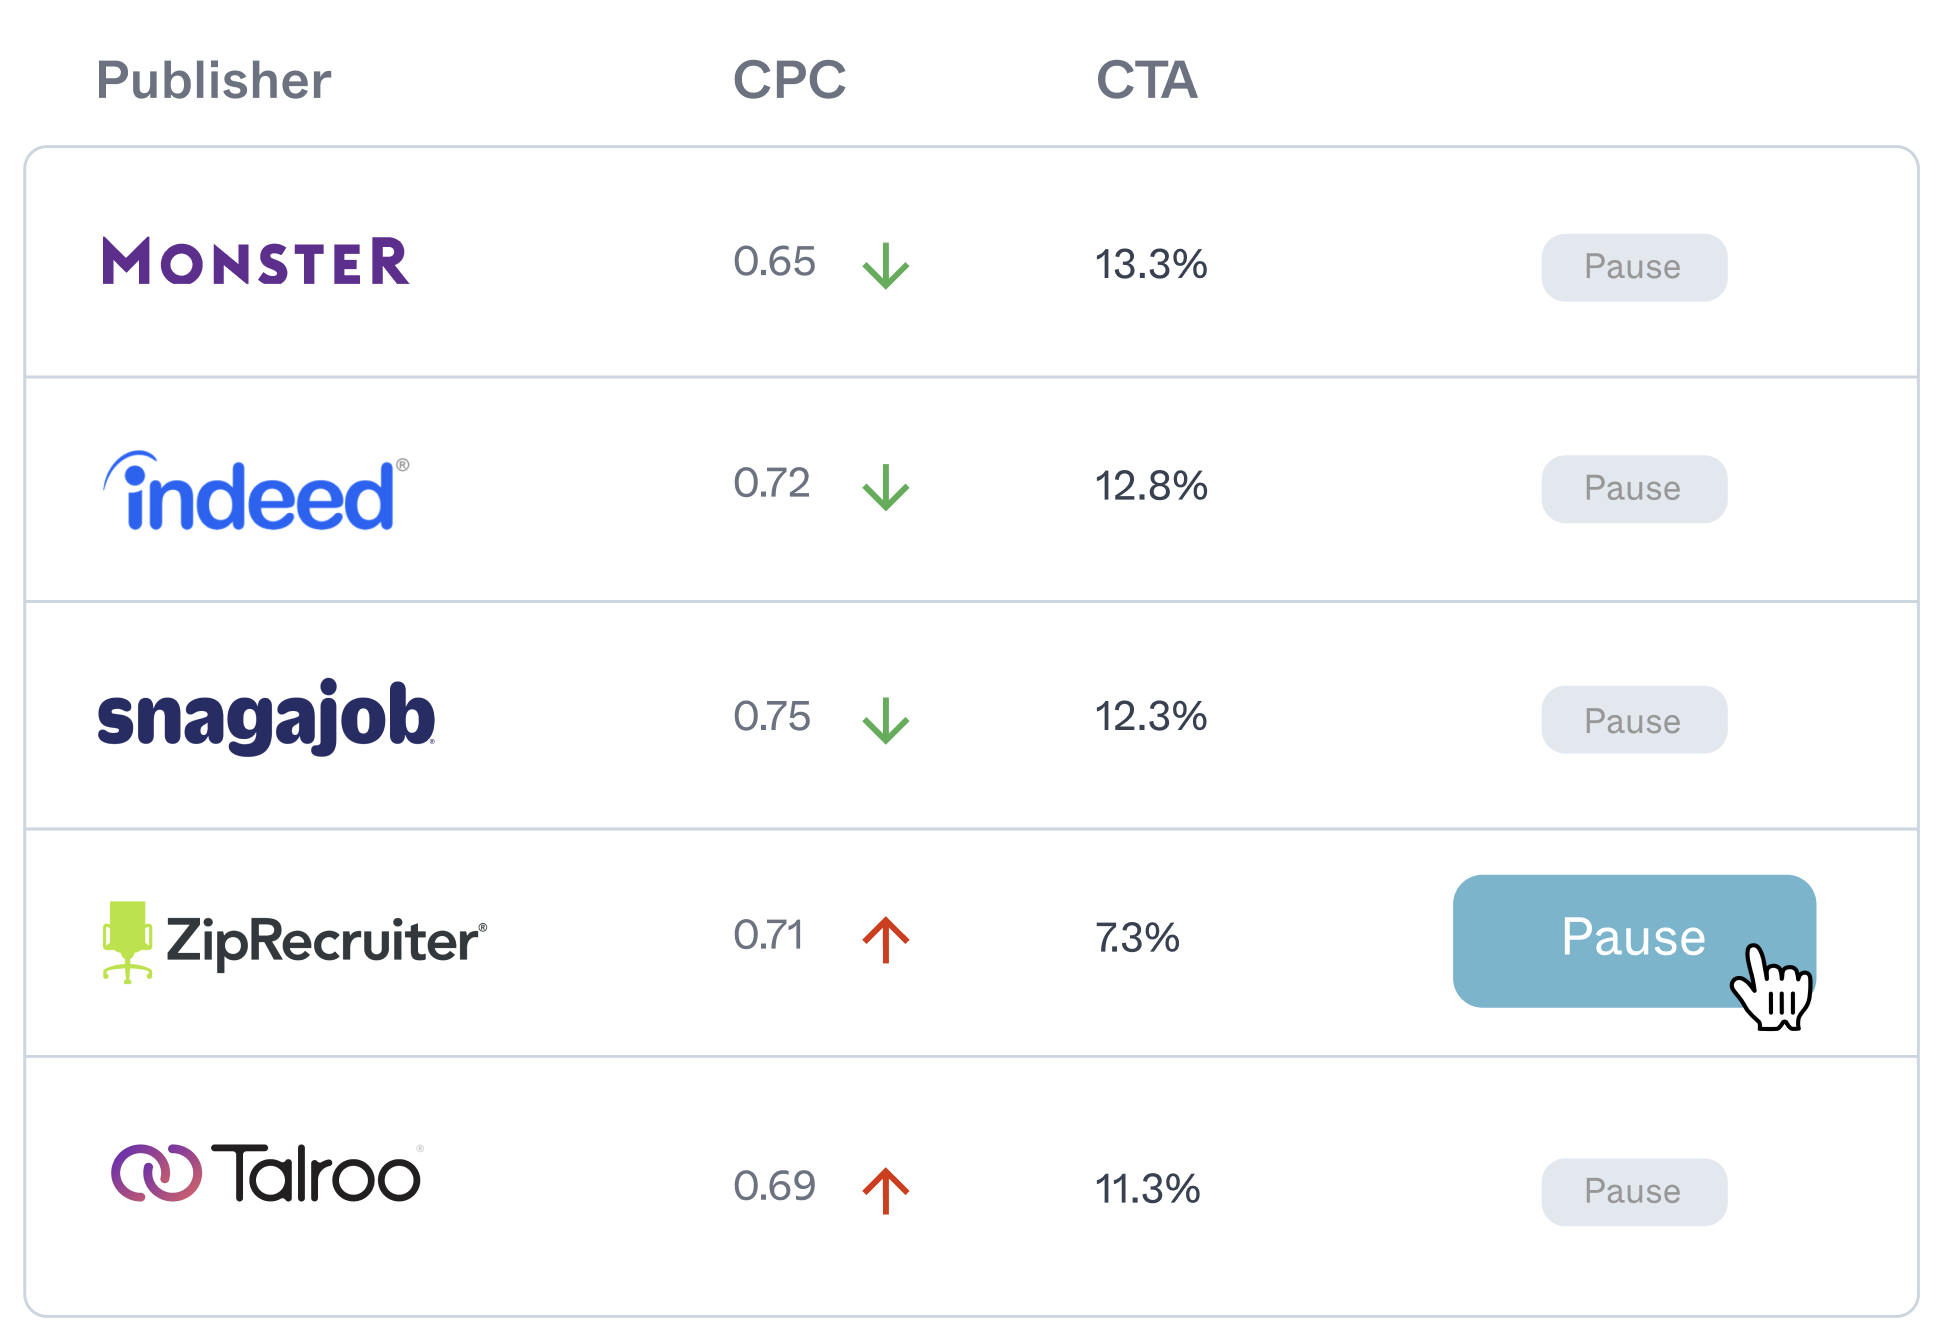Click the Indeed publisher logo
Image resolution: width=1944 pixels, height=1344 pixels.
point(256,492)
